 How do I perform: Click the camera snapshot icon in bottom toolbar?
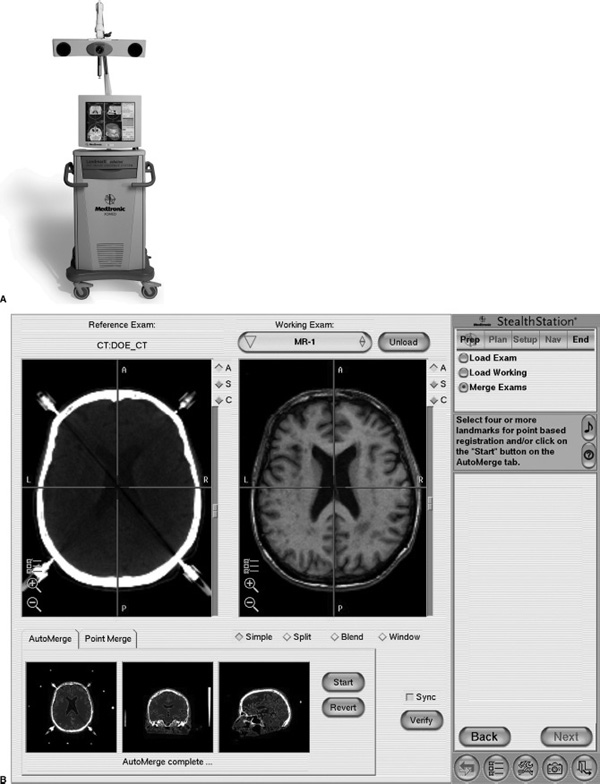[x=549, y=767]
